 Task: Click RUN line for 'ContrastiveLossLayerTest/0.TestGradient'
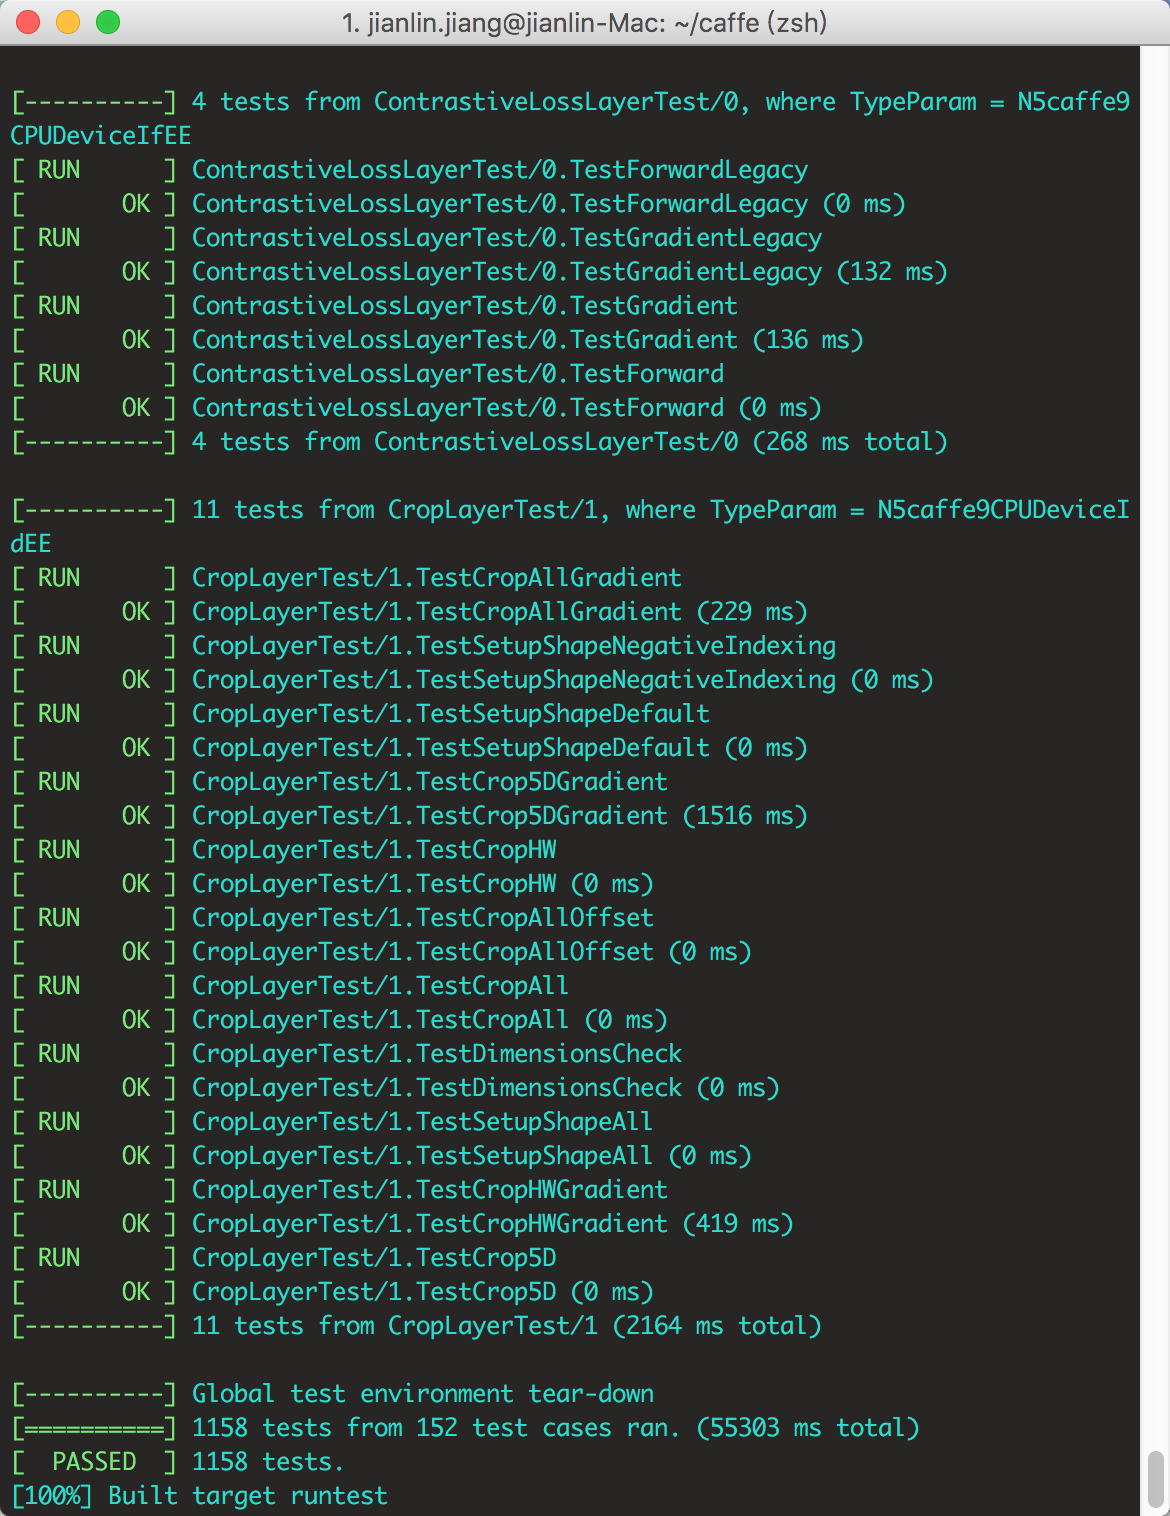(374, 306)
